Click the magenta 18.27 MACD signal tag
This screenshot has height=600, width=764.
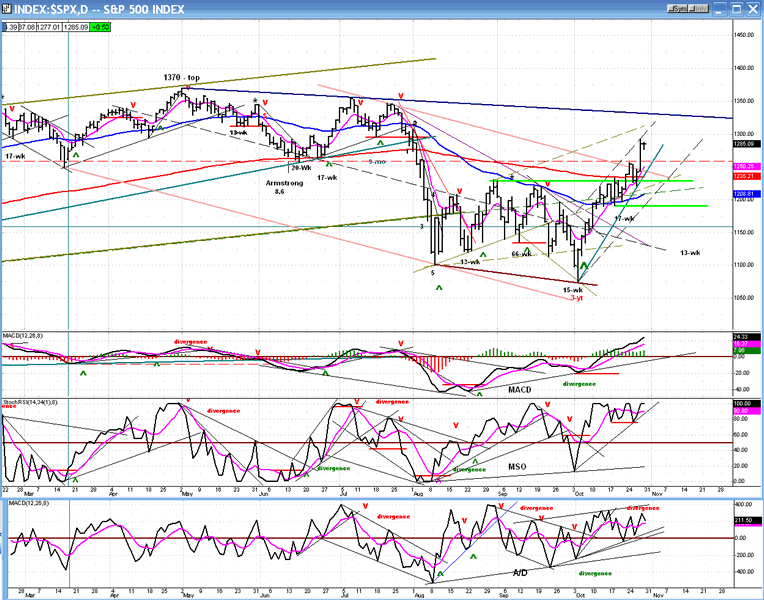pyautogui.click(x=746, y=344)
